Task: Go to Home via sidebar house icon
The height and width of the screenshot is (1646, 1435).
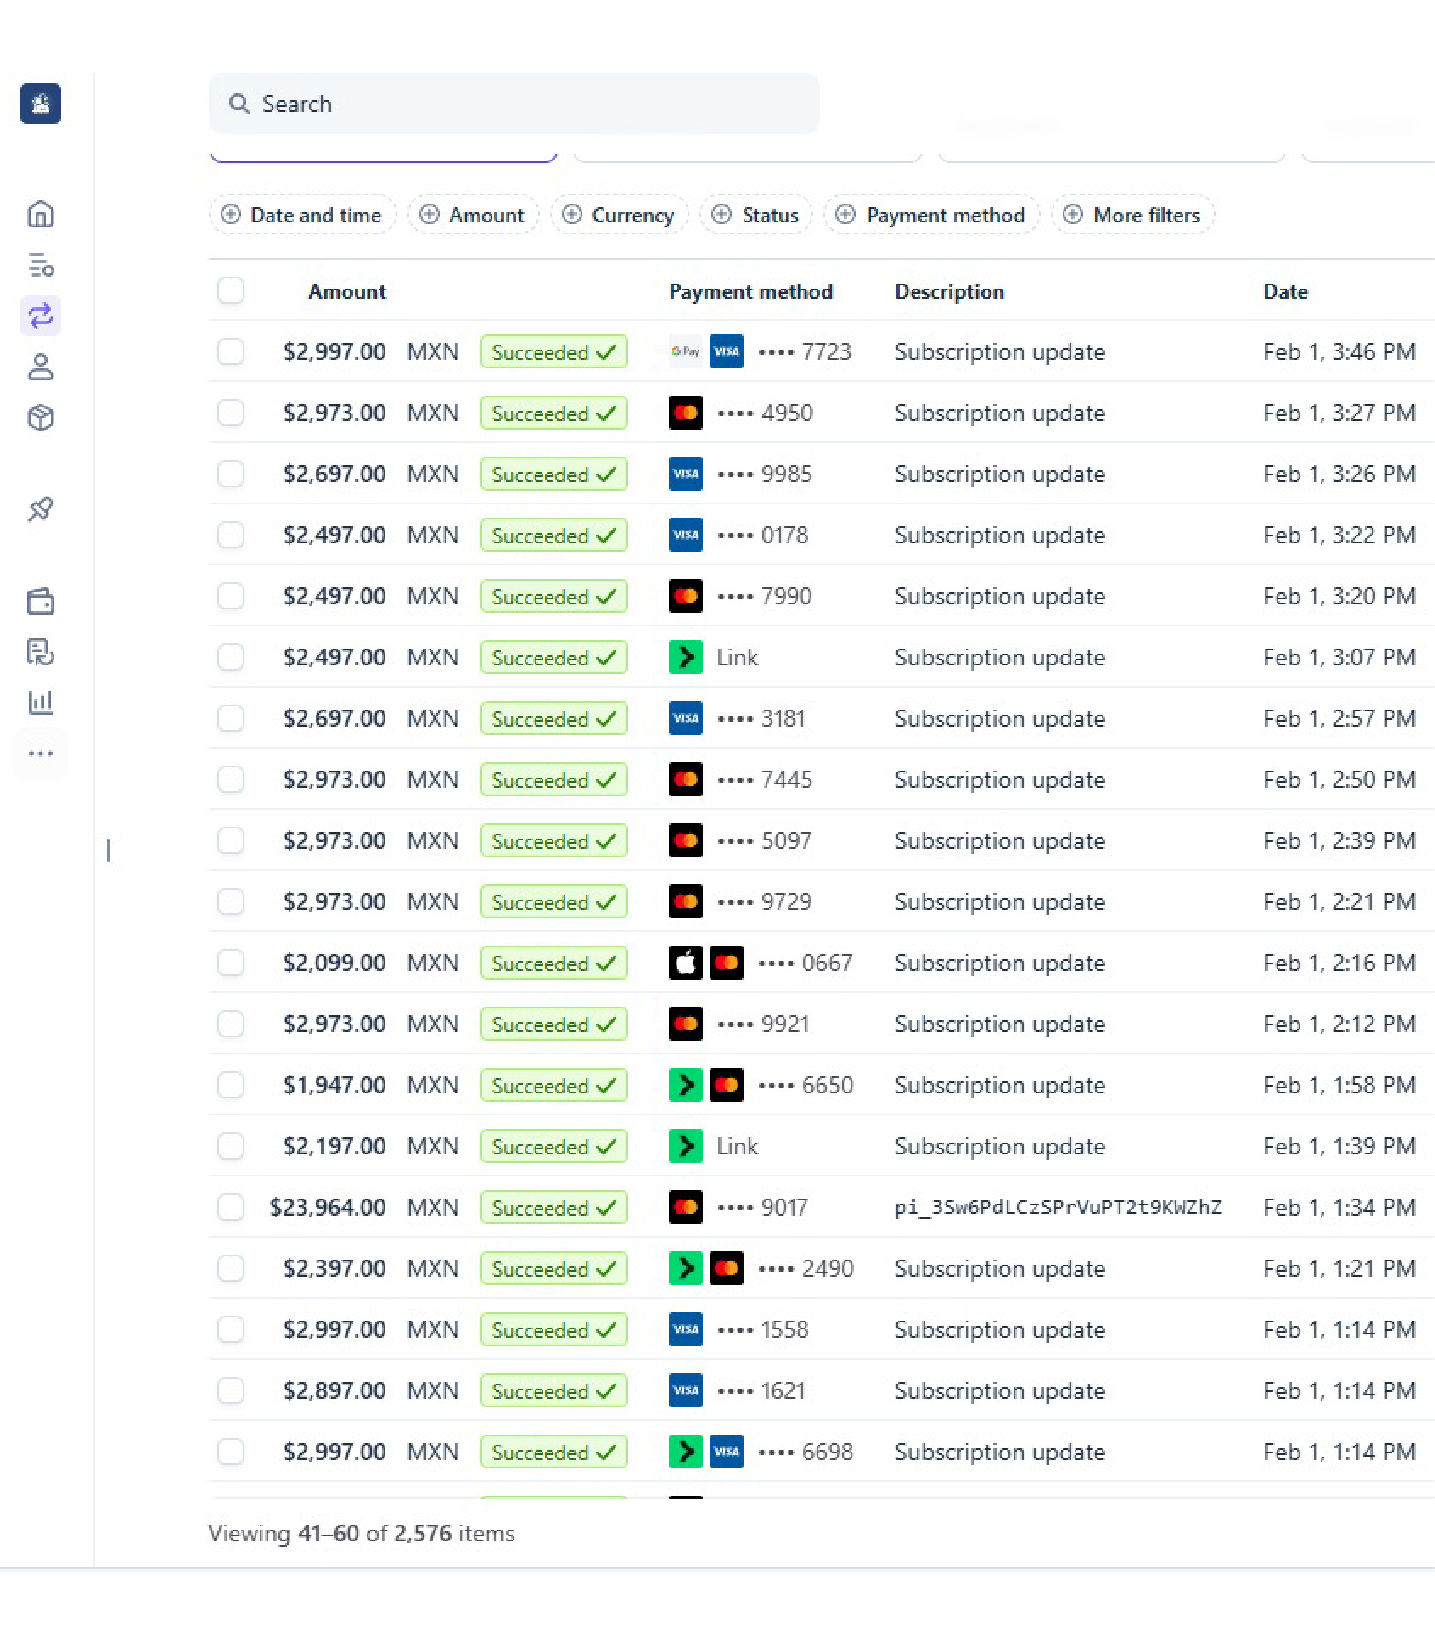Action: point(40,214)
